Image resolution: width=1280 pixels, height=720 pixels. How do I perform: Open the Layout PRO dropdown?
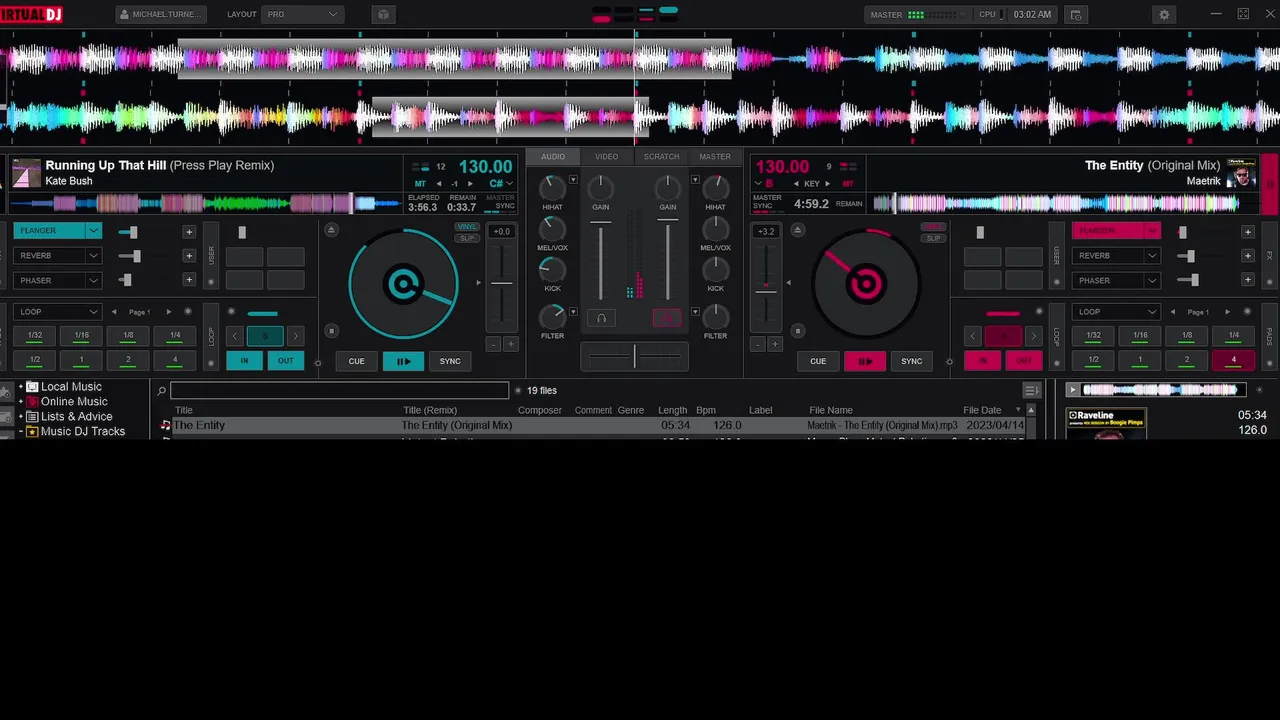[x=303, y=15]
